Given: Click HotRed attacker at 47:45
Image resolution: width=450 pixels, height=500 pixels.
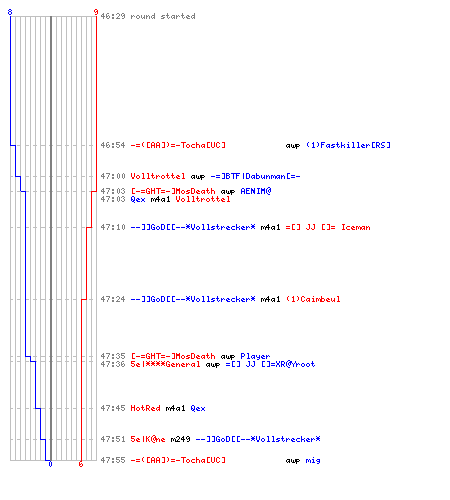Looking at the screenshot, I should 145,408.
